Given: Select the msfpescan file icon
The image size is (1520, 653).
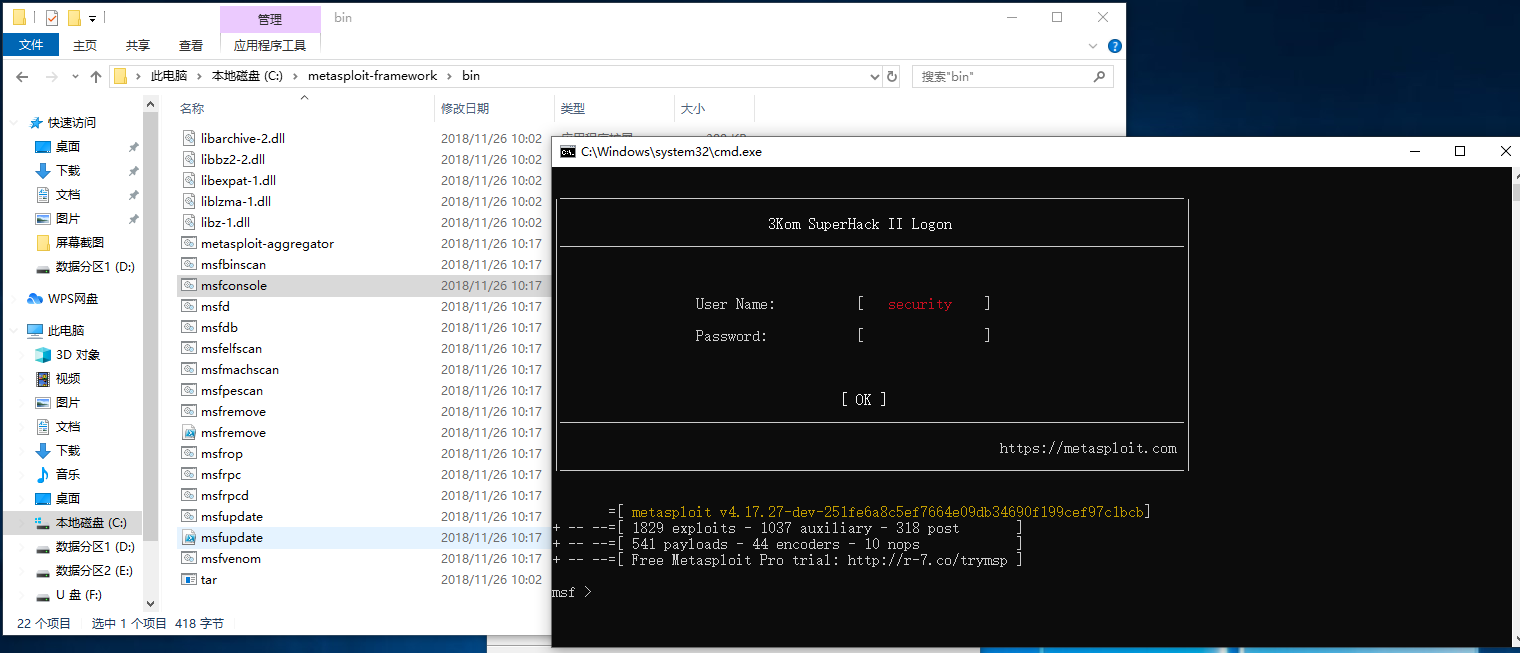Looking at the screenshot, I should (x=190, y=390).
